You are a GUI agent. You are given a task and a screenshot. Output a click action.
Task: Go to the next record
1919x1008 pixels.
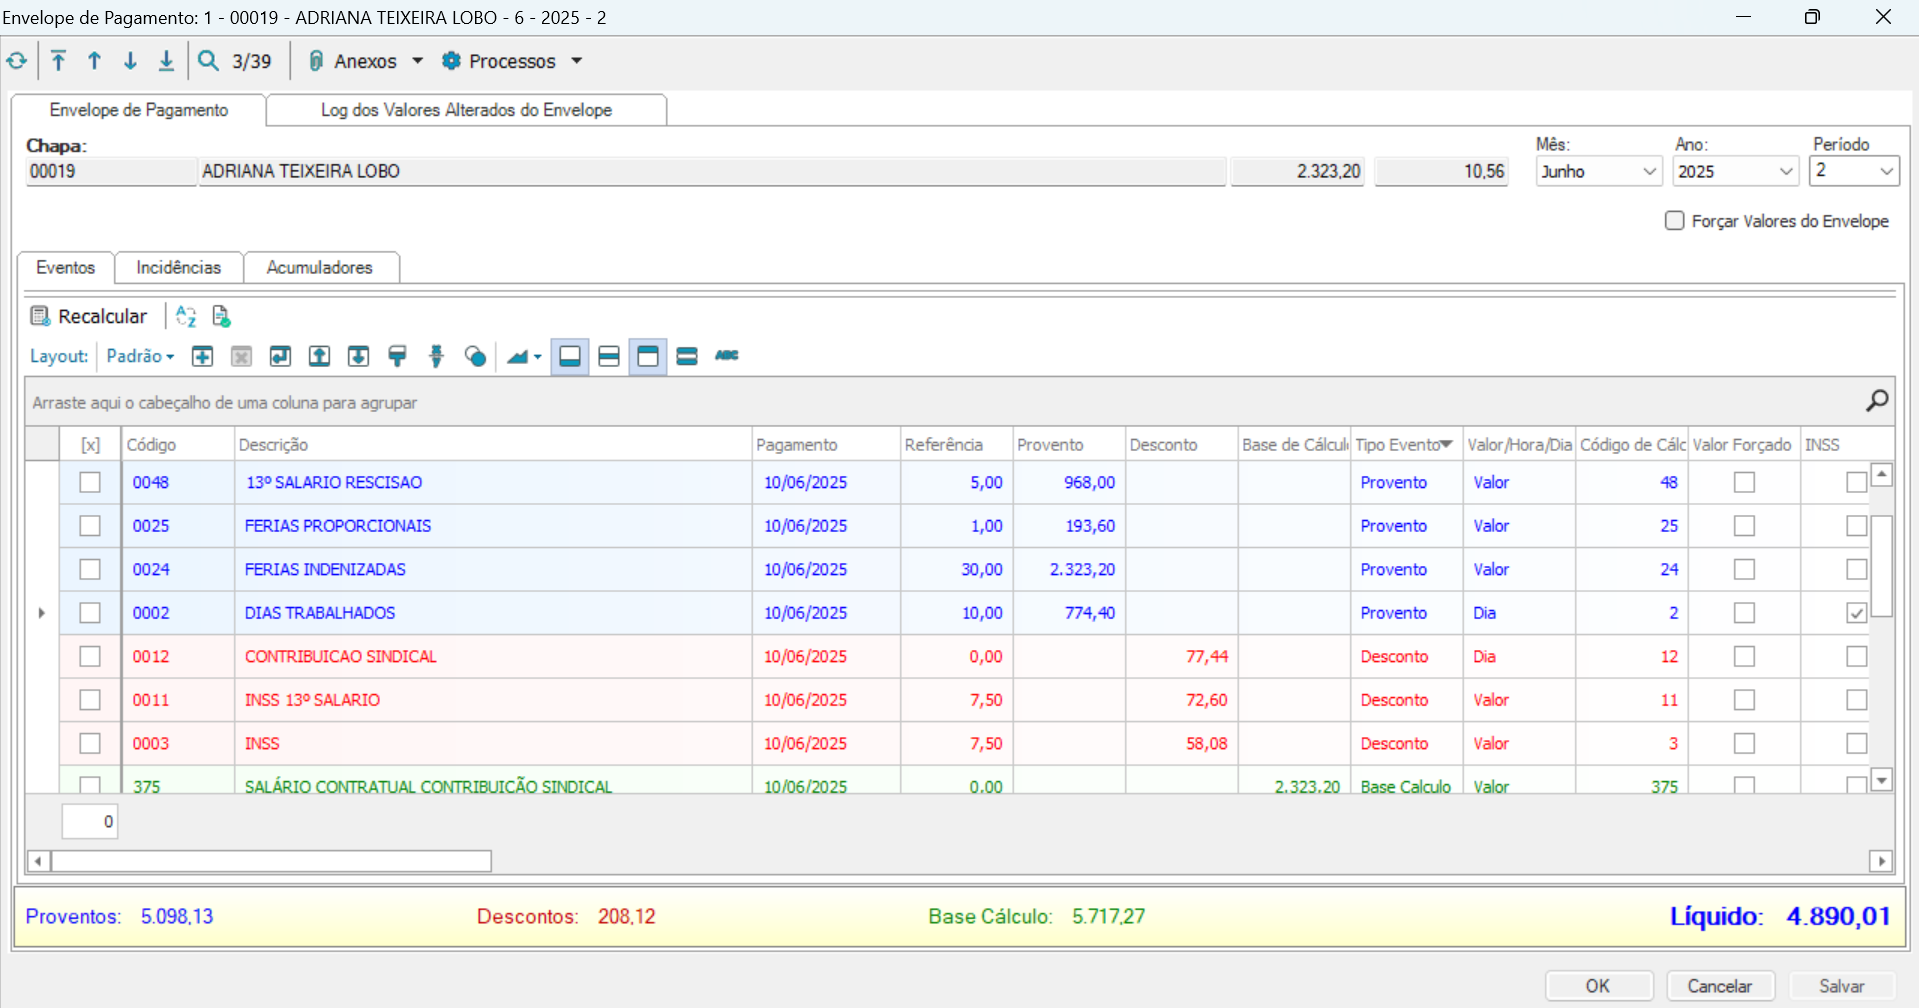131,61
